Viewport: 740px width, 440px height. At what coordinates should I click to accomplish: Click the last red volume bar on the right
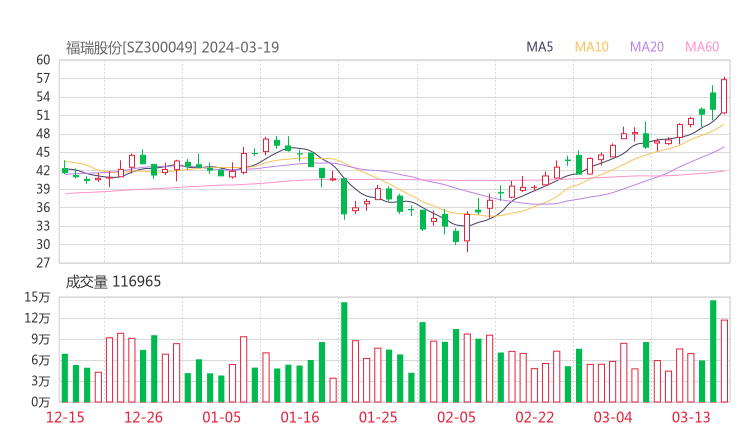(x=724, y=361)
